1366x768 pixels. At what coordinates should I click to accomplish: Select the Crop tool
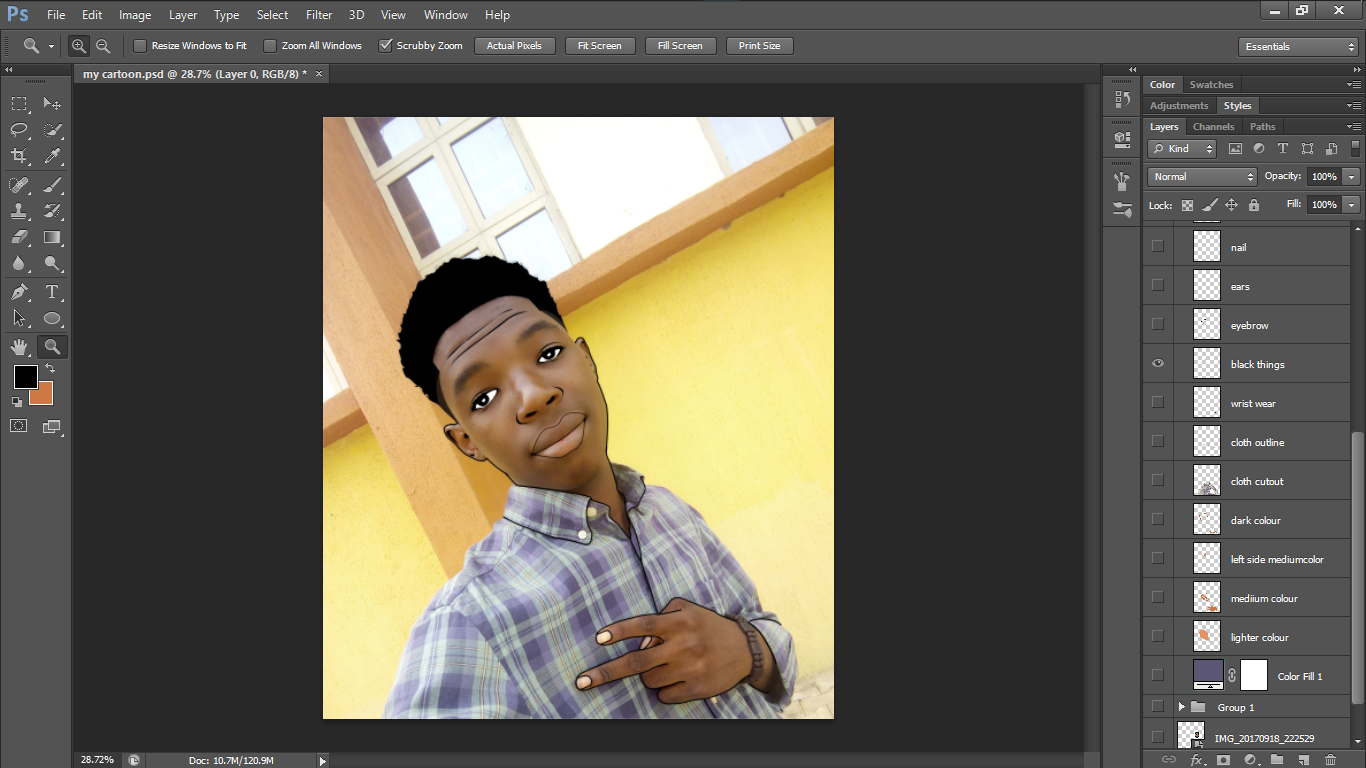19,156
